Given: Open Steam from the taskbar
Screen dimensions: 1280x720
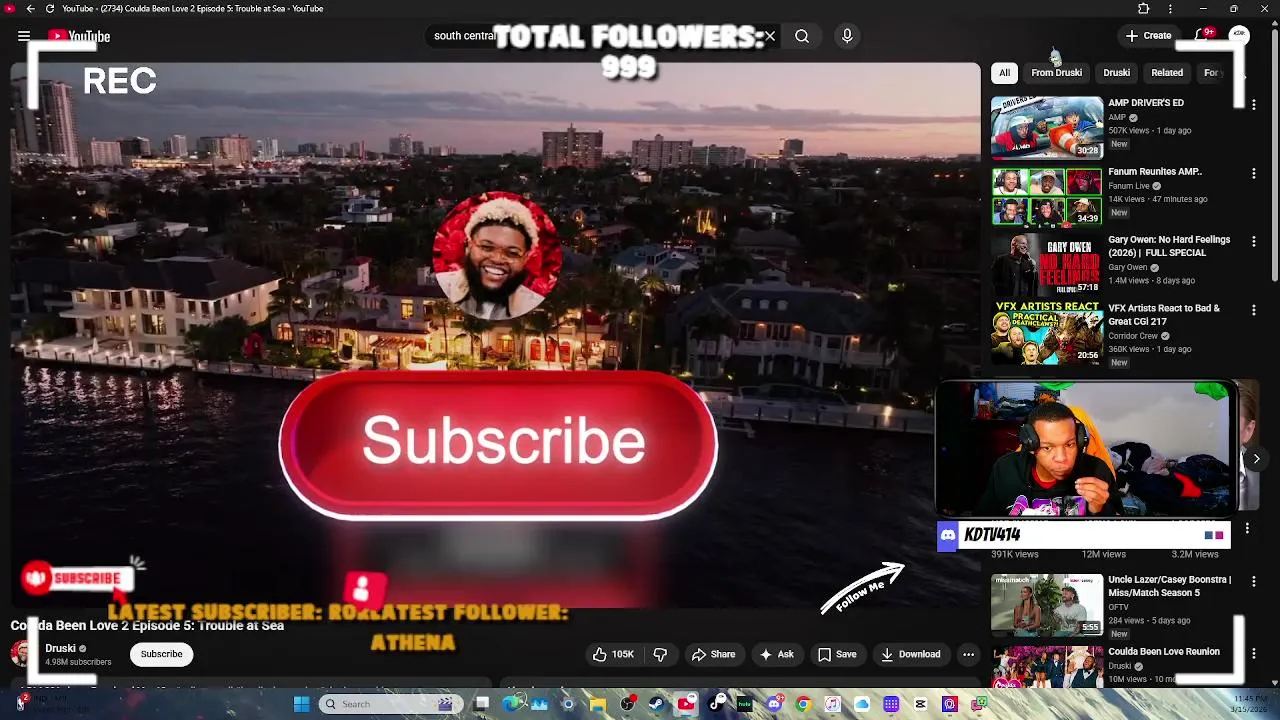Looking at the screenshot, I should [657, 704].
